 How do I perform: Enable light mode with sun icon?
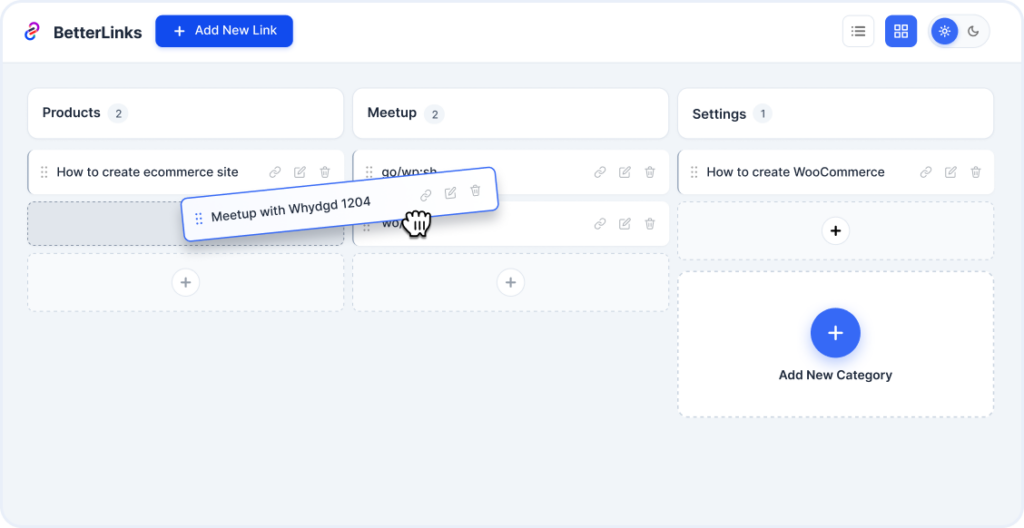[944, 31]
